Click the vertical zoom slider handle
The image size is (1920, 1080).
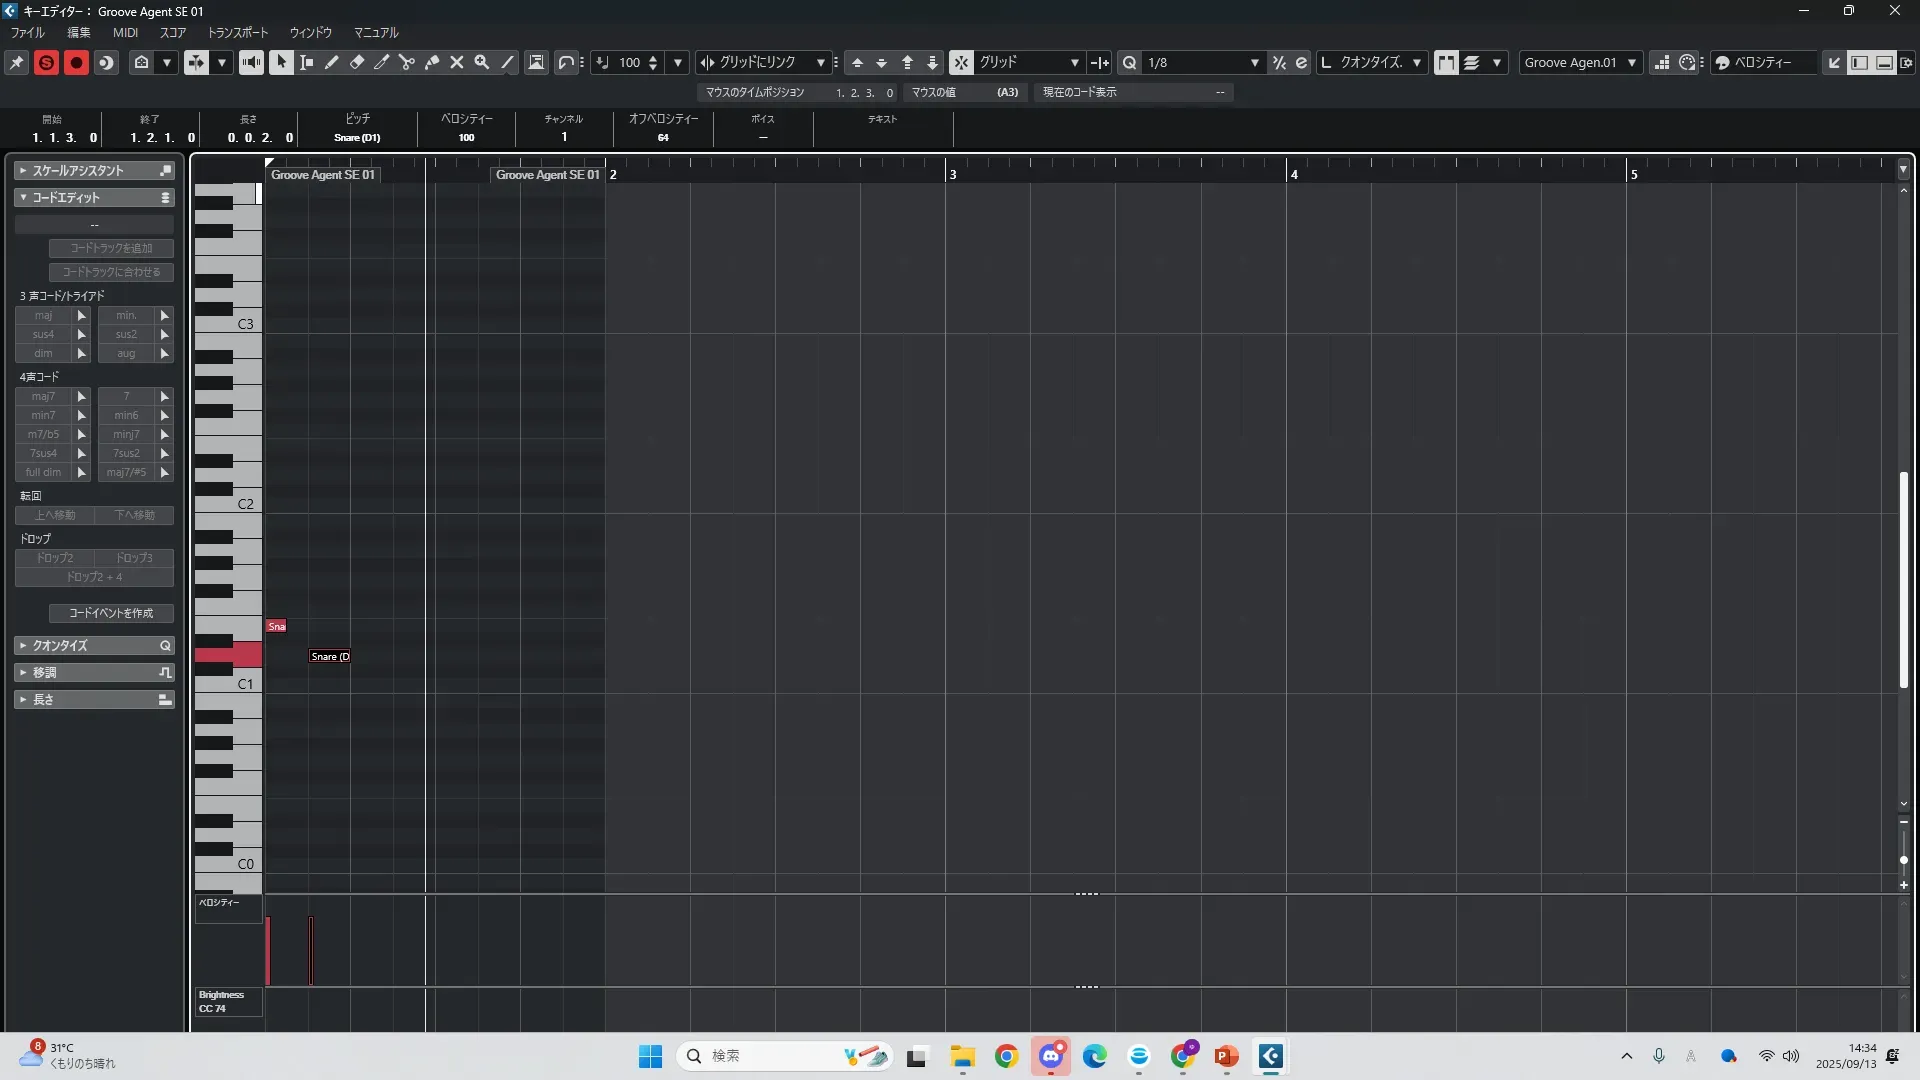pyautogui.click(x=1903, y=860)
